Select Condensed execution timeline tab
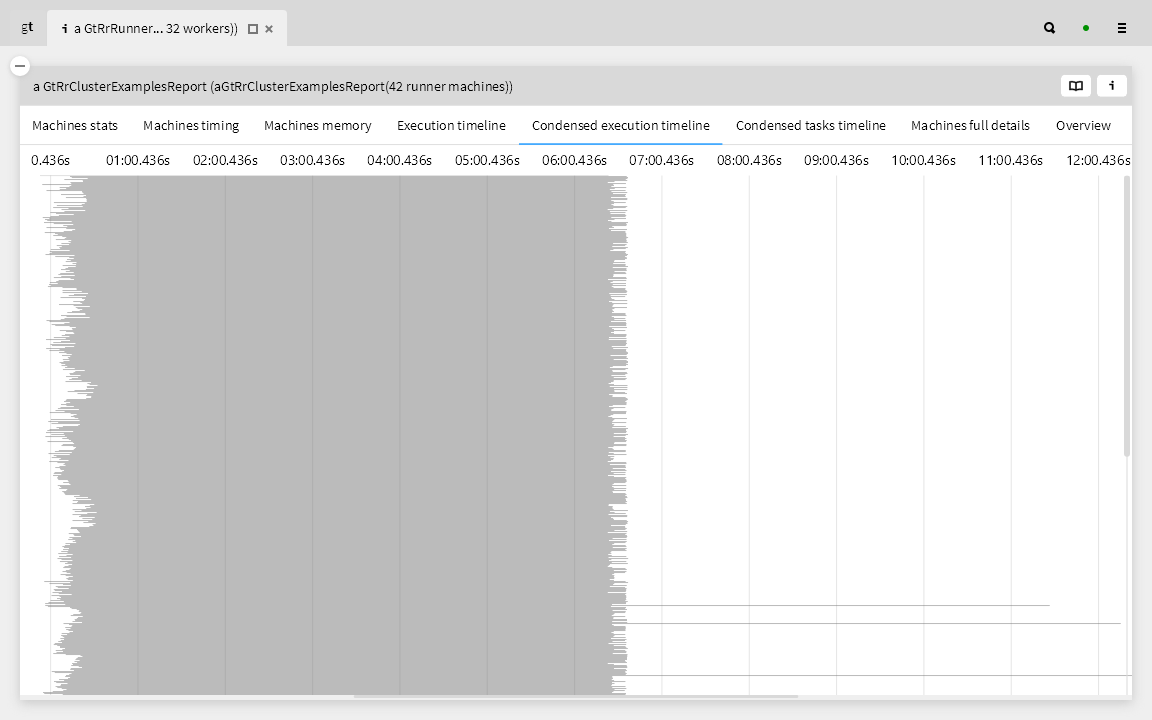The image size is (1152, 720). tap(621, 126)
